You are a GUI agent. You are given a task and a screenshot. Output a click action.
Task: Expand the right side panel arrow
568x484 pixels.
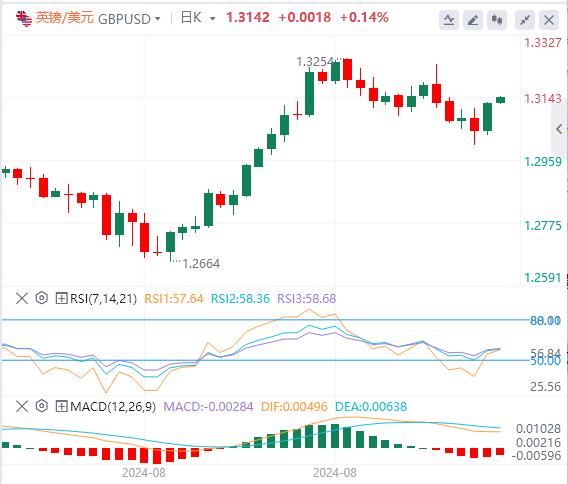click(559, 129)
